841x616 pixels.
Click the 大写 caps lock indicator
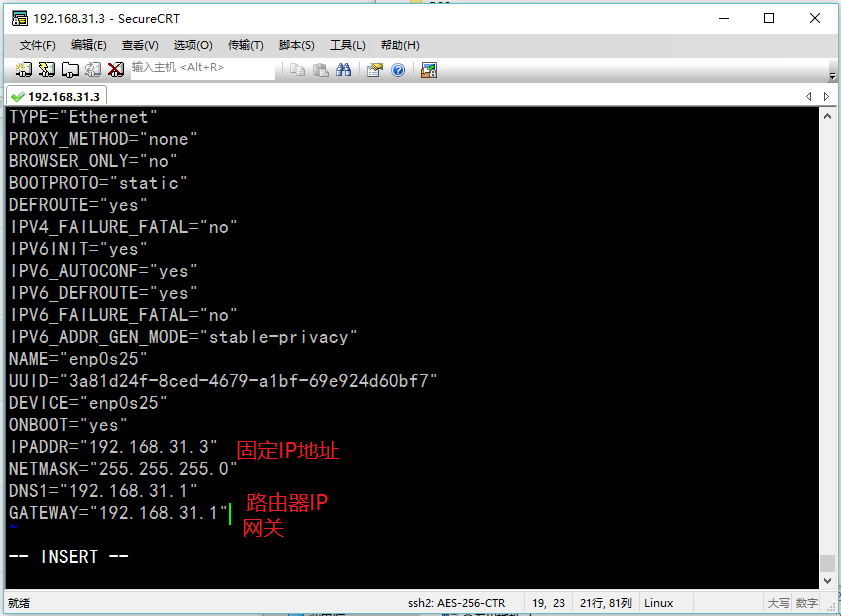tap(778, 603)
